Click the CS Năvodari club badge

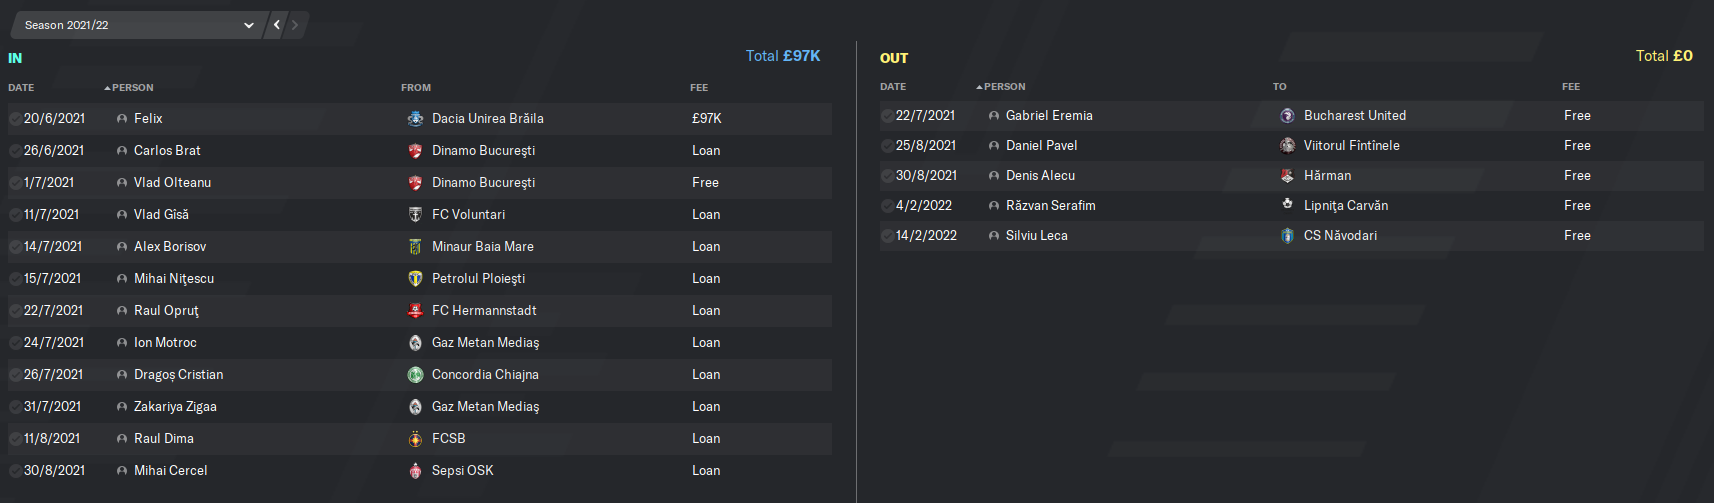pos(1287,235)
